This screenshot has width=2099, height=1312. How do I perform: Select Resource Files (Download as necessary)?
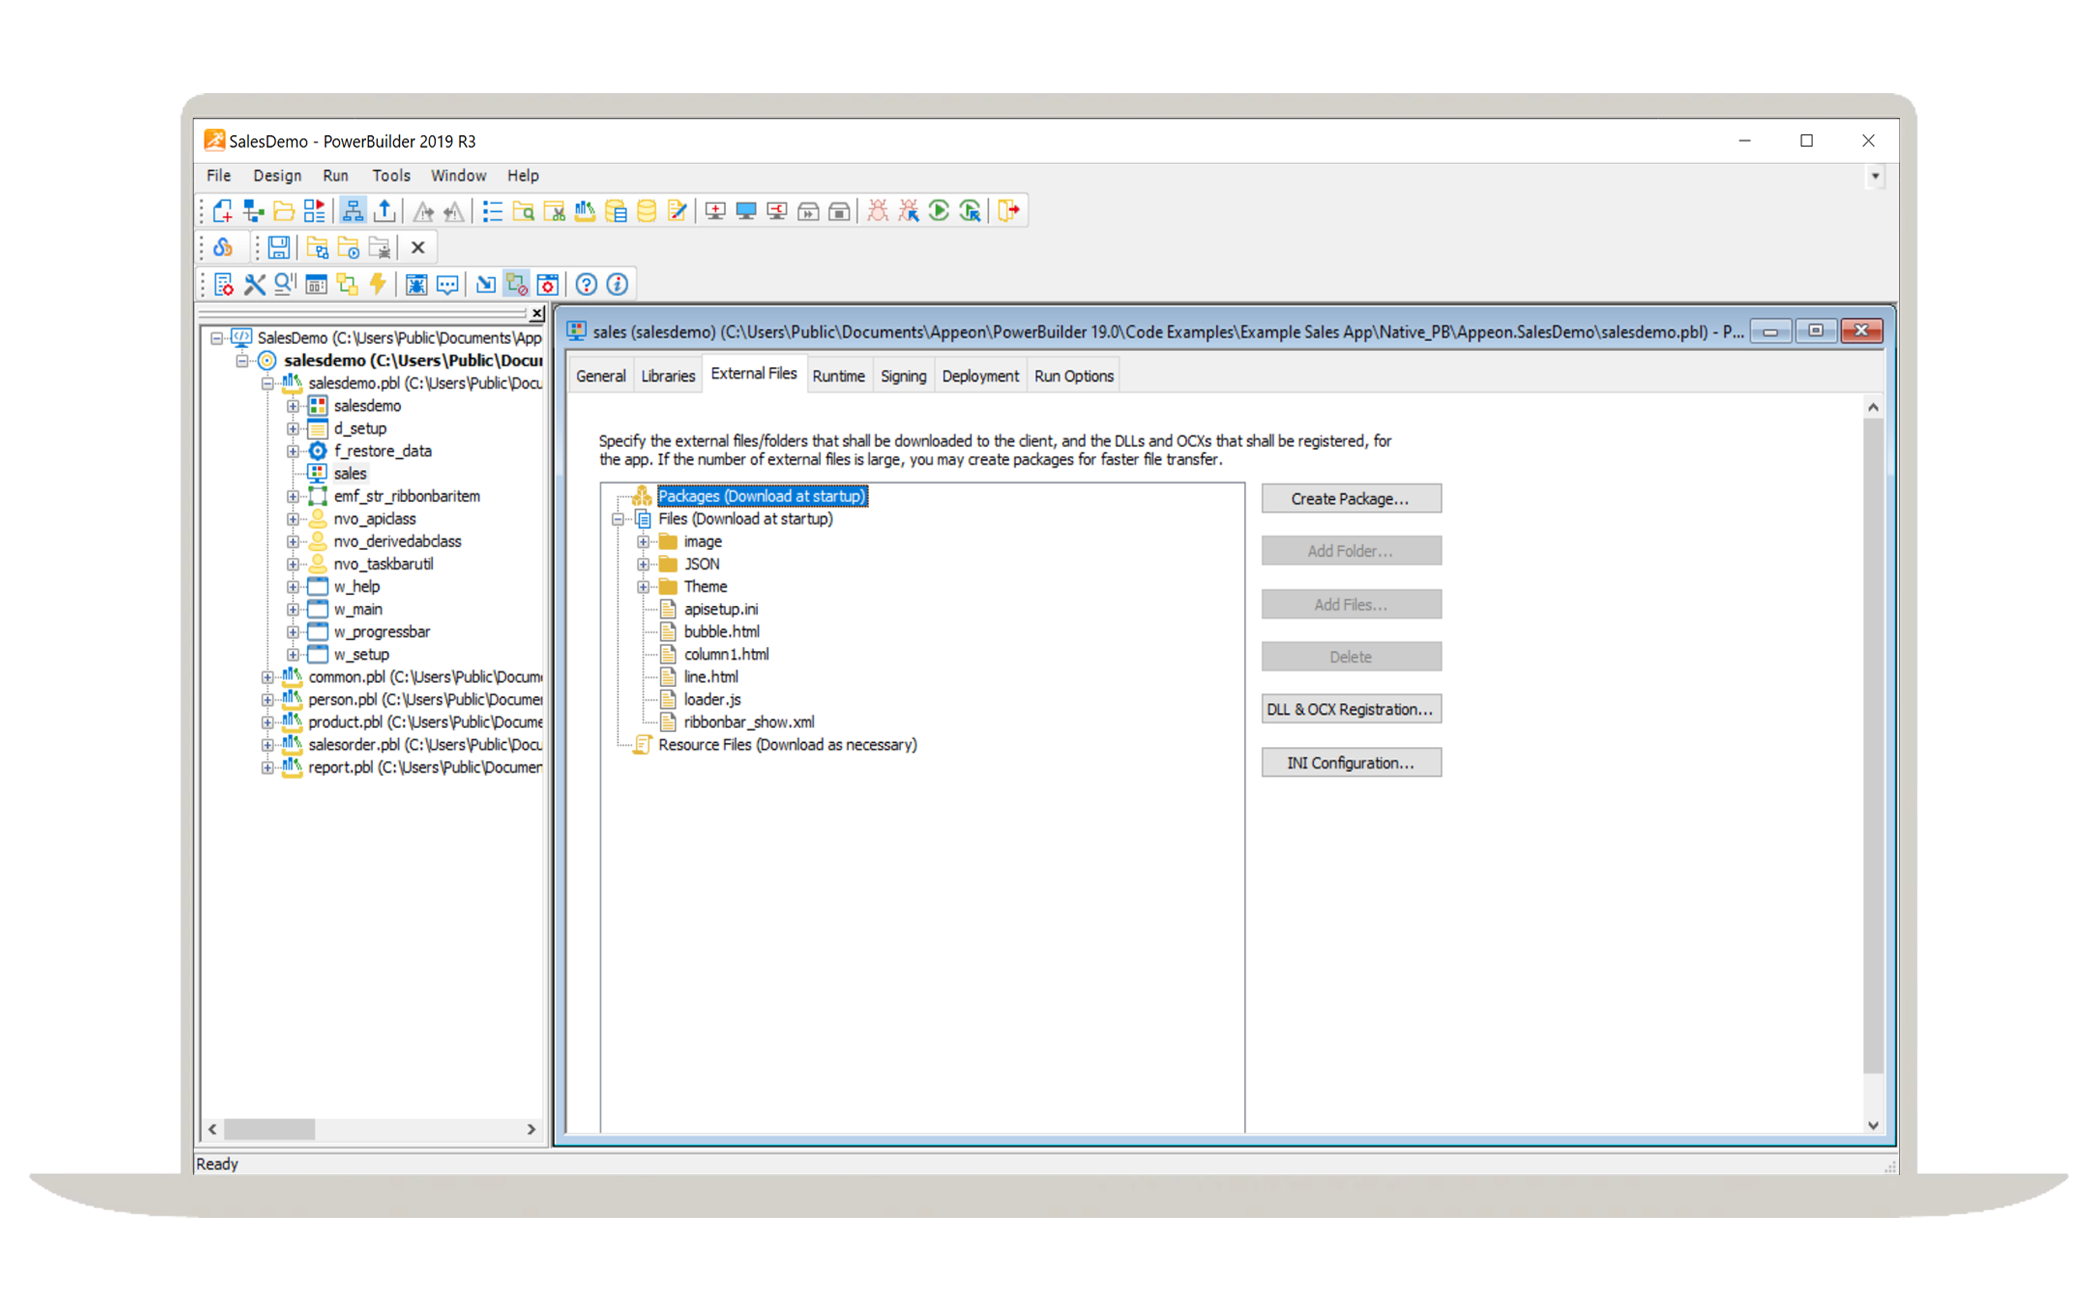[787, 745]
